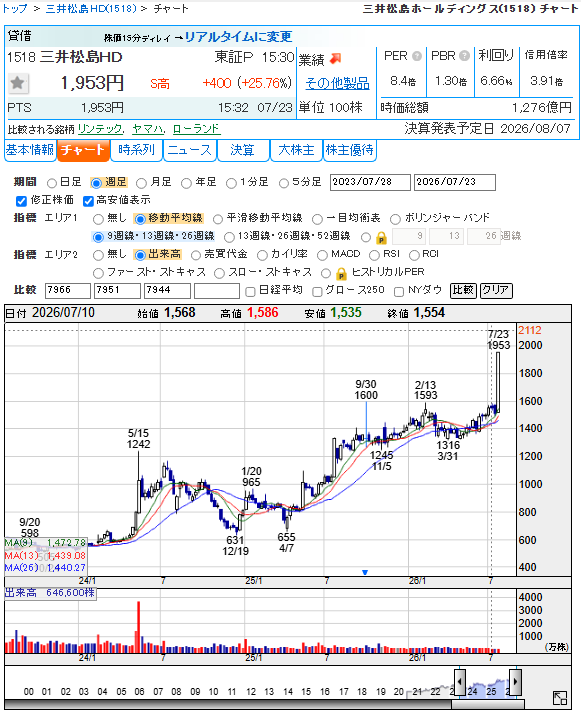This screenshot has height=714, width=581.
Task: Enable NYダウ comparison checkbox
Action: pyautogui.click(x=399, y=291)
